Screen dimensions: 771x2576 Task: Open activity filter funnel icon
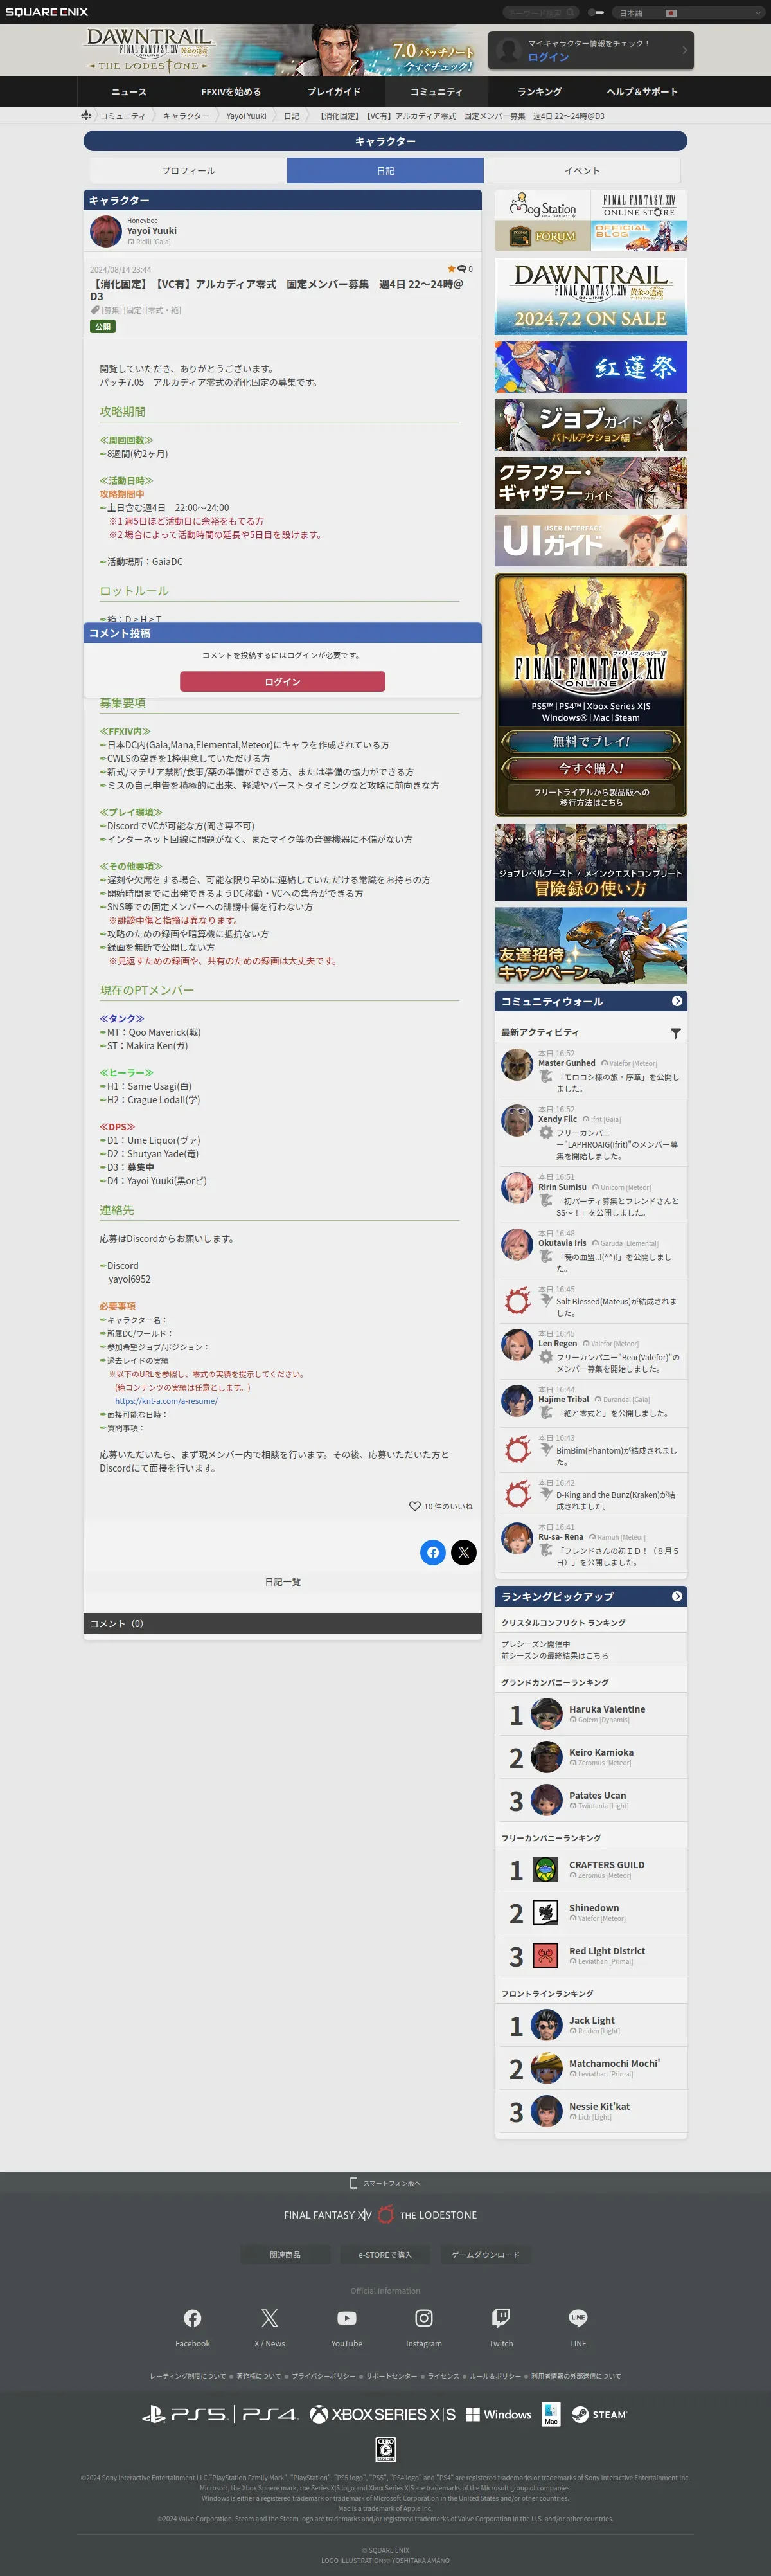click(676, 1033)
